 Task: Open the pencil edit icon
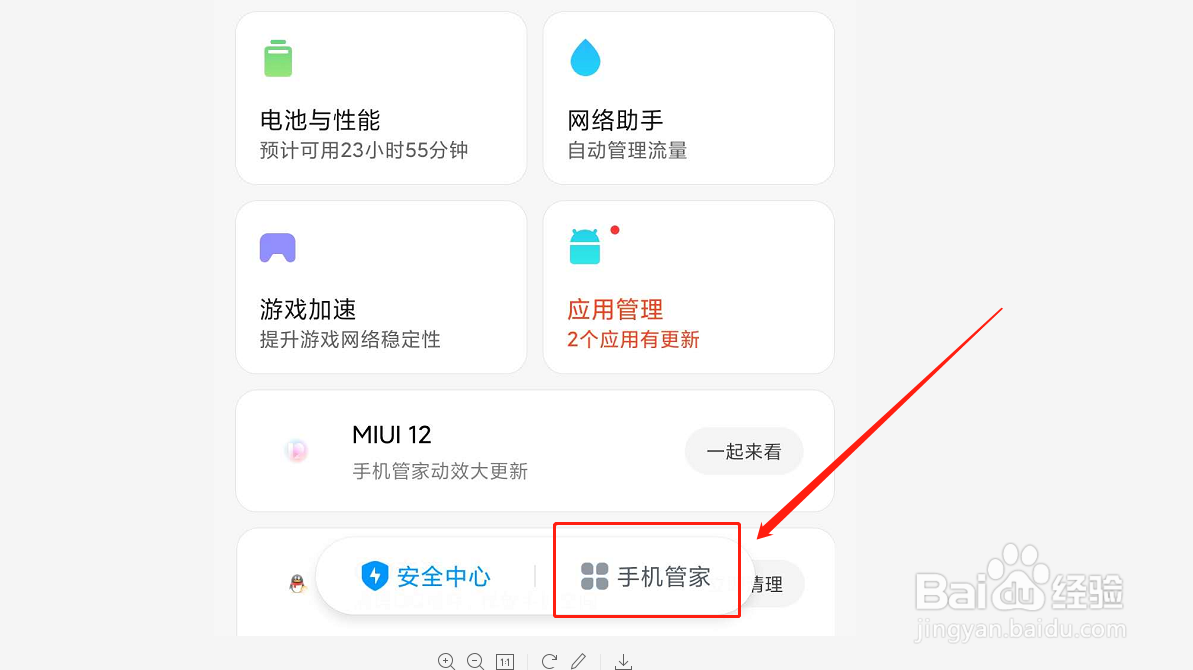coord(578,660)
